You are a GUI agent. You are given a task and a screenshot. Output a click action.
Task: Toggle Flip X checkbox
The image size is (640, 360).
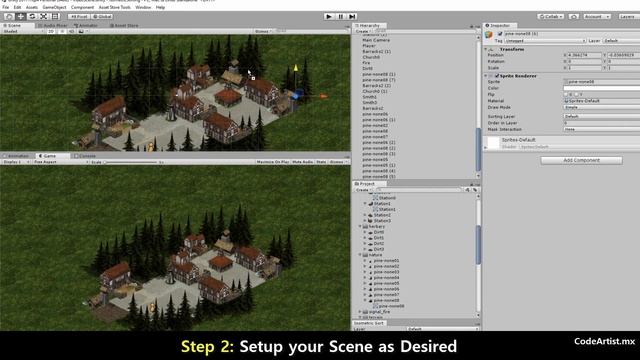click(566, 94)
